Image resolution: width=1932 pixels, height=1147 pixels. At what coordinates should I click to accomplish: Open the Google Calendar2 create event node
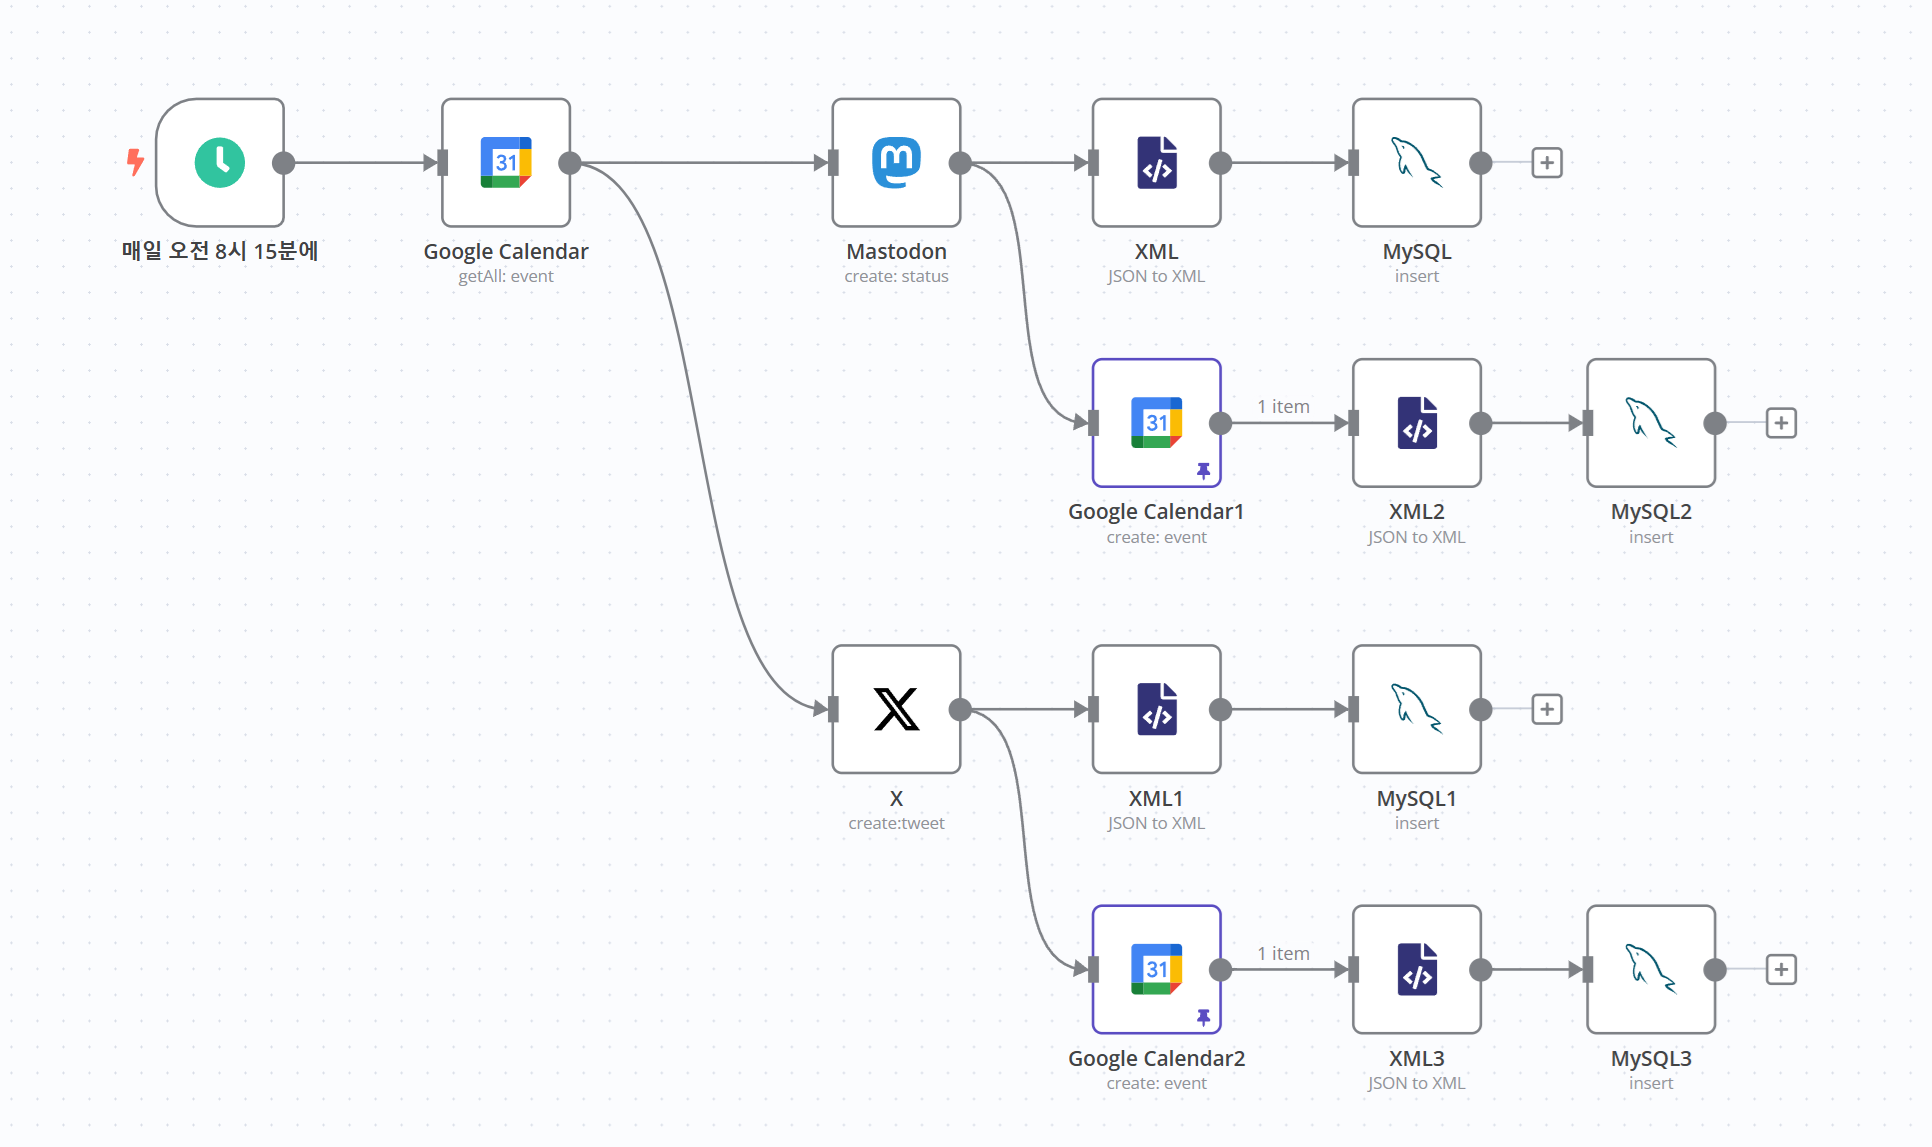pos(1157,970)
